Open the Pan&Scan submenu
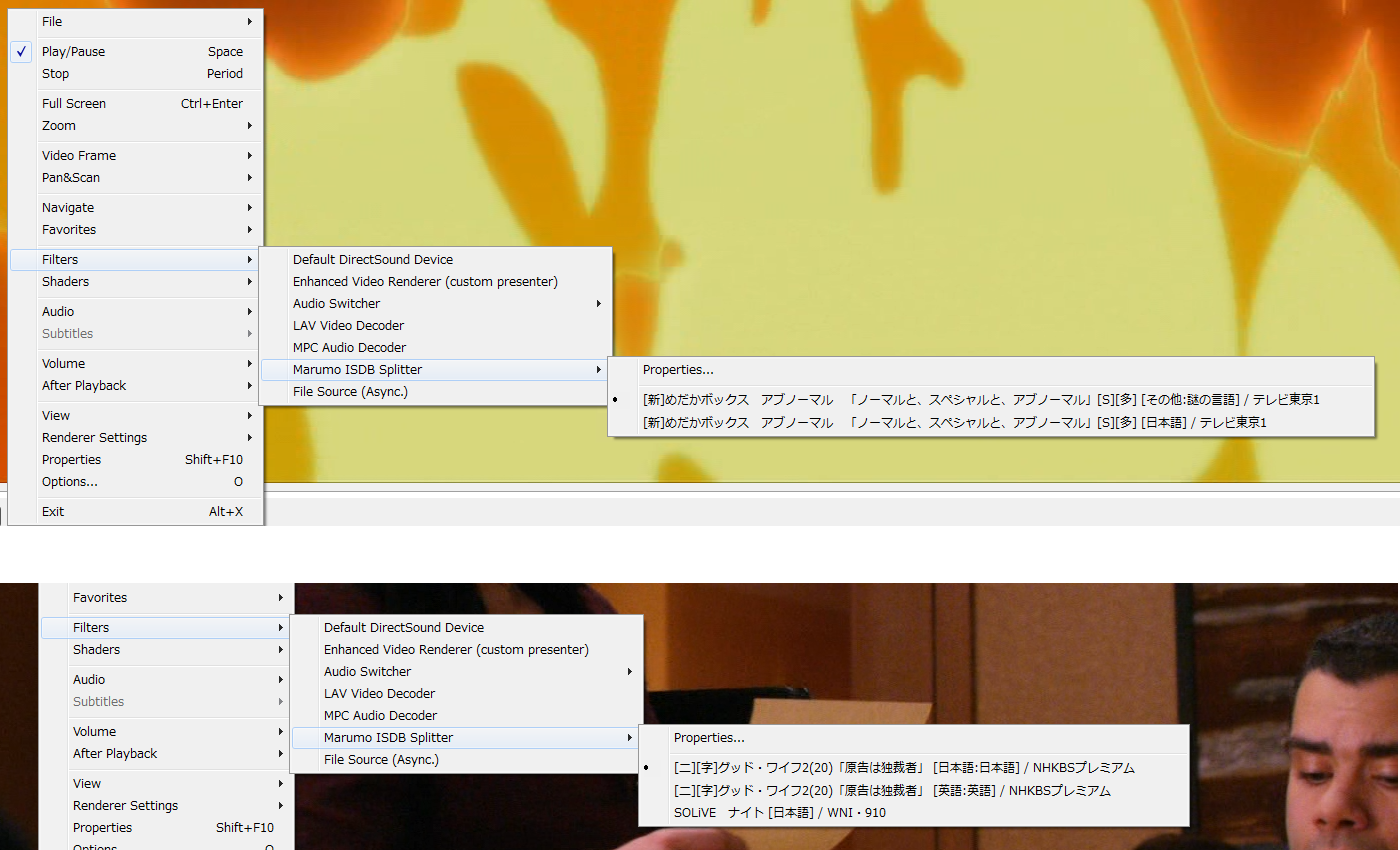1400x850 pixels. 71,178
